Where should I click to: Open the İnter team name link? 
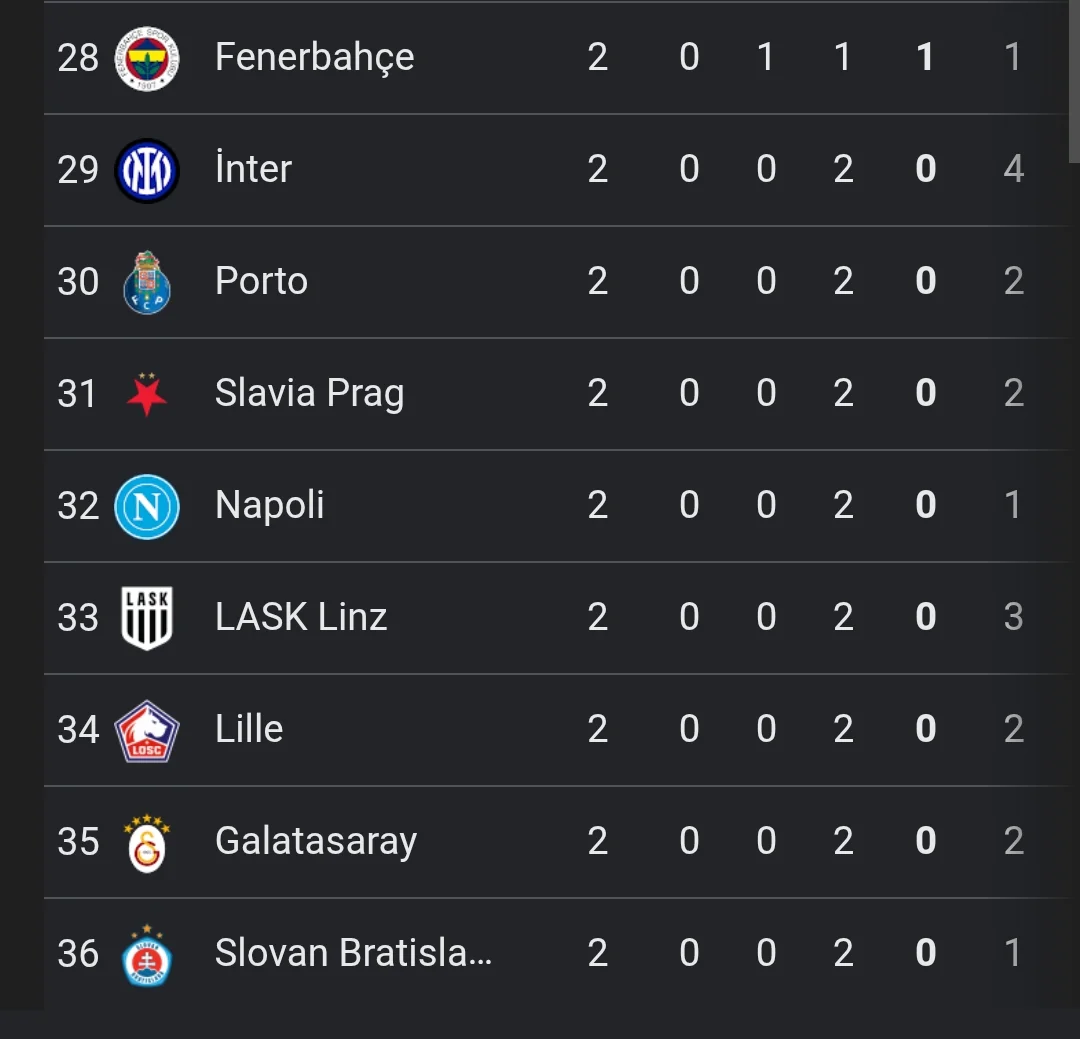point(253,169)
